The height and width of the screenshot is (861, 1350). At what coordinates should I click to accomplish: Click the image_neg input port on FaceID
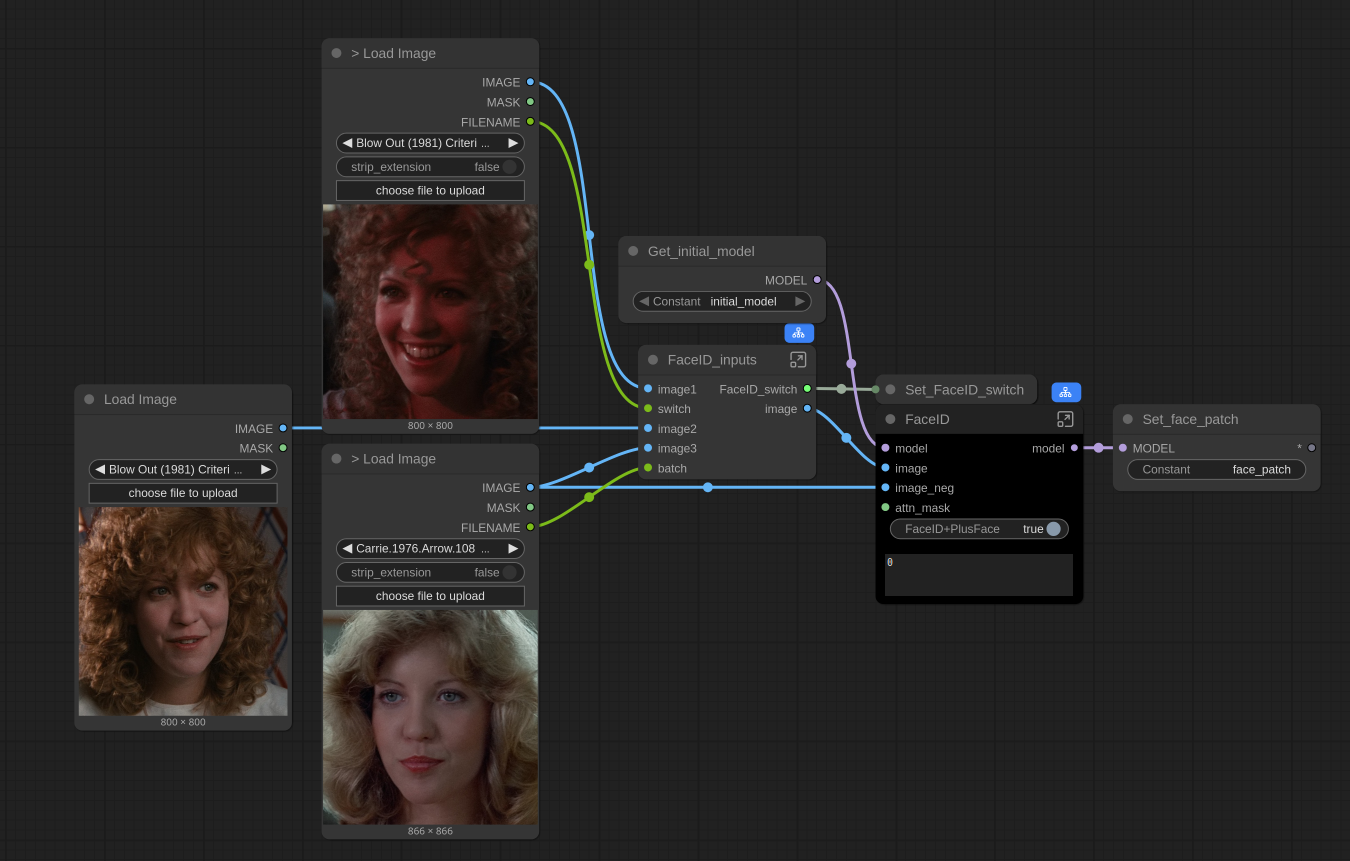pyautogui.click(x=885, y=488)
